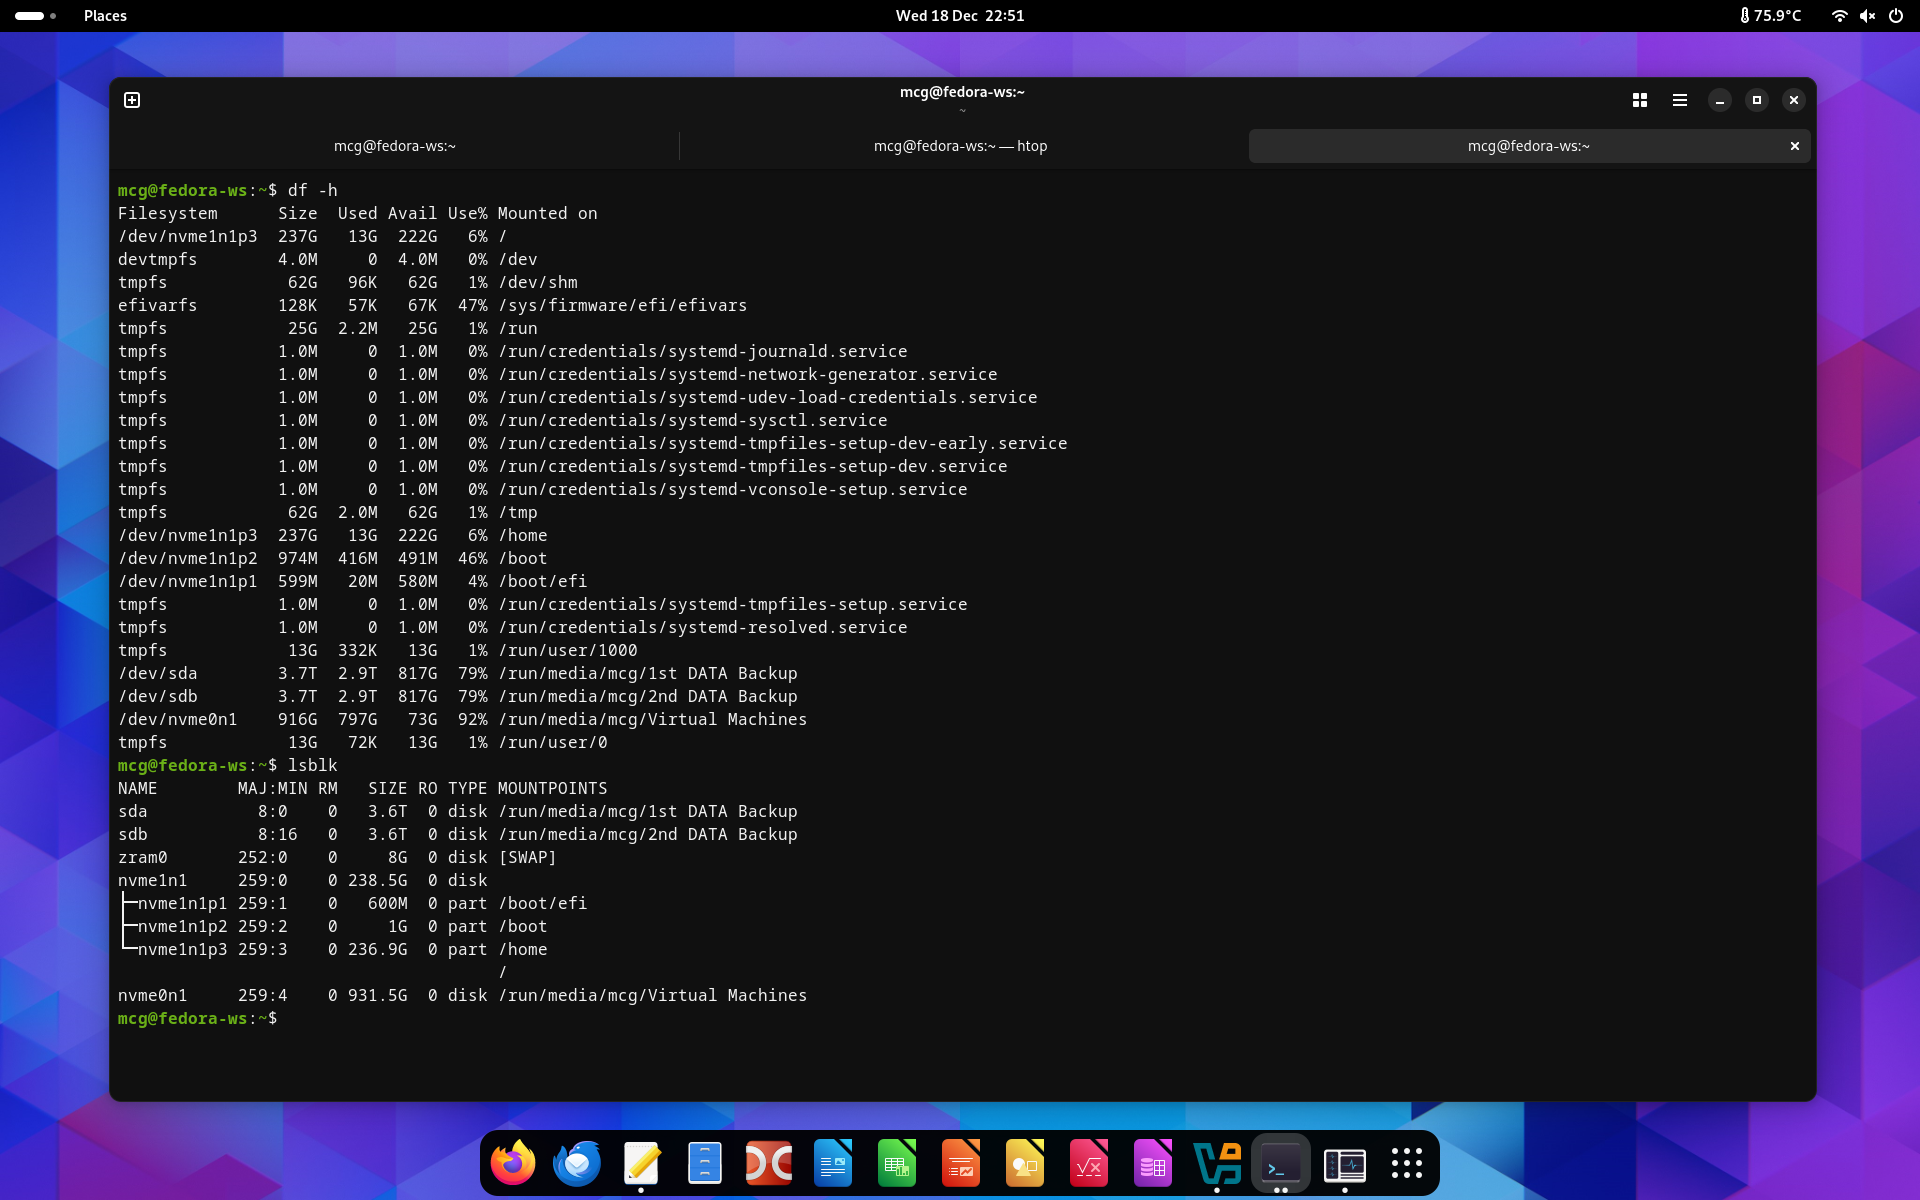
Task: Switch to the htop tab
Action: (x=960, y=146)
